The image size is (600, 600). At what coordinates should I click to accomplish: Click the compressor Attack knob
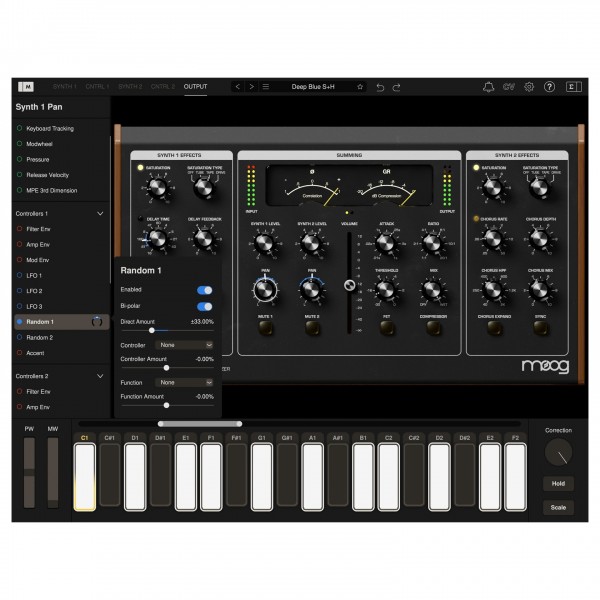pyautogui.click(x=386, y=243)
